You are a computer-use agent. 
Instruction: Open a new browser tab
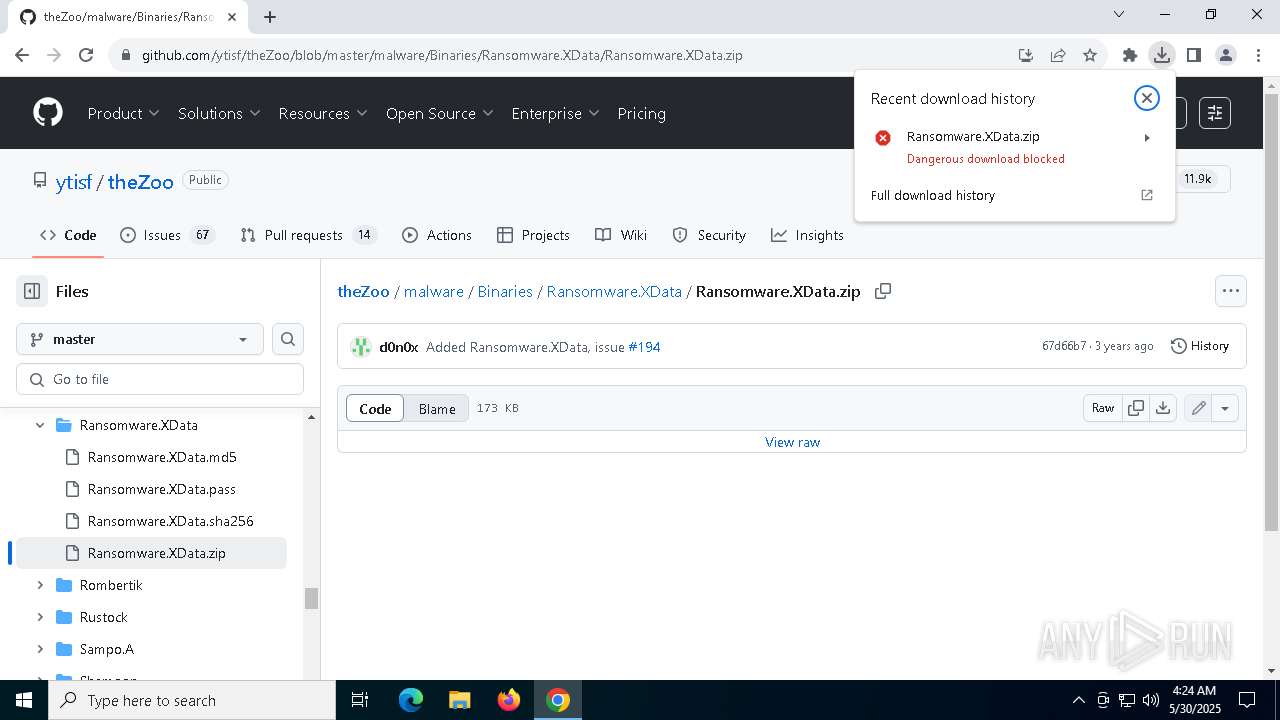(270, 16)
